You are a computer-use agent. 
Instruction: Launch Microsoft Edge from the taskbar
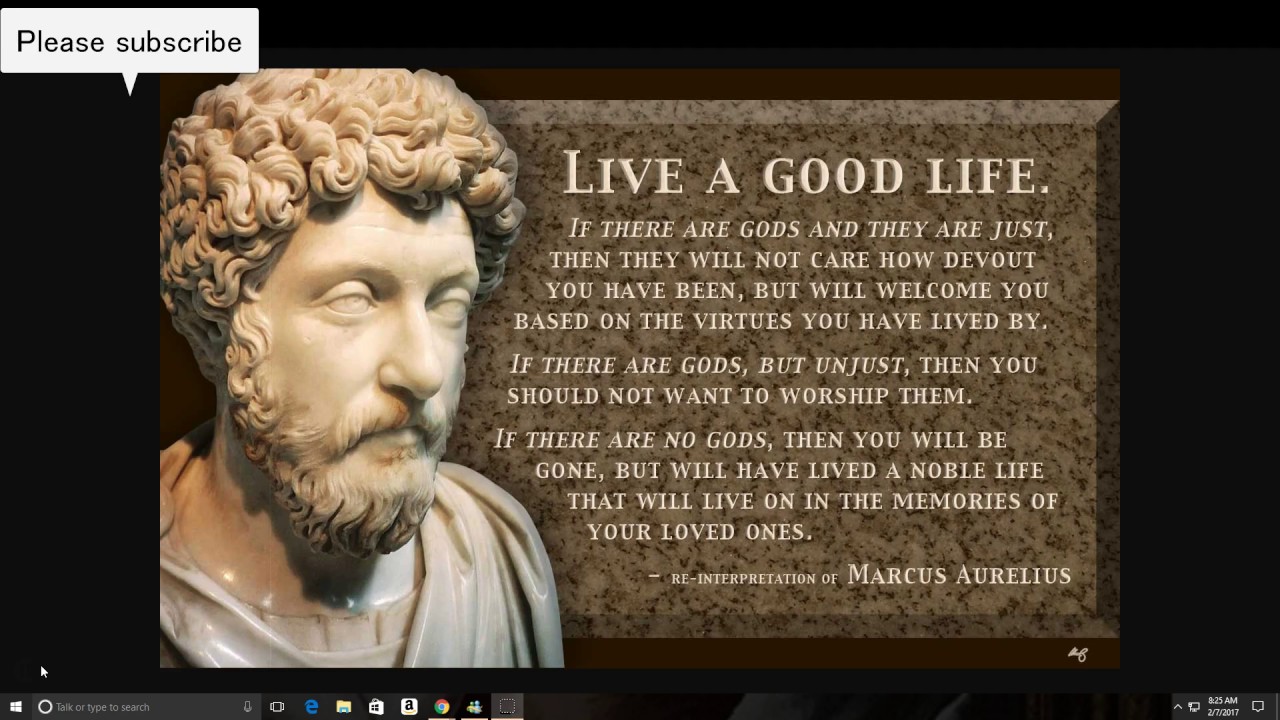point(311,707)
